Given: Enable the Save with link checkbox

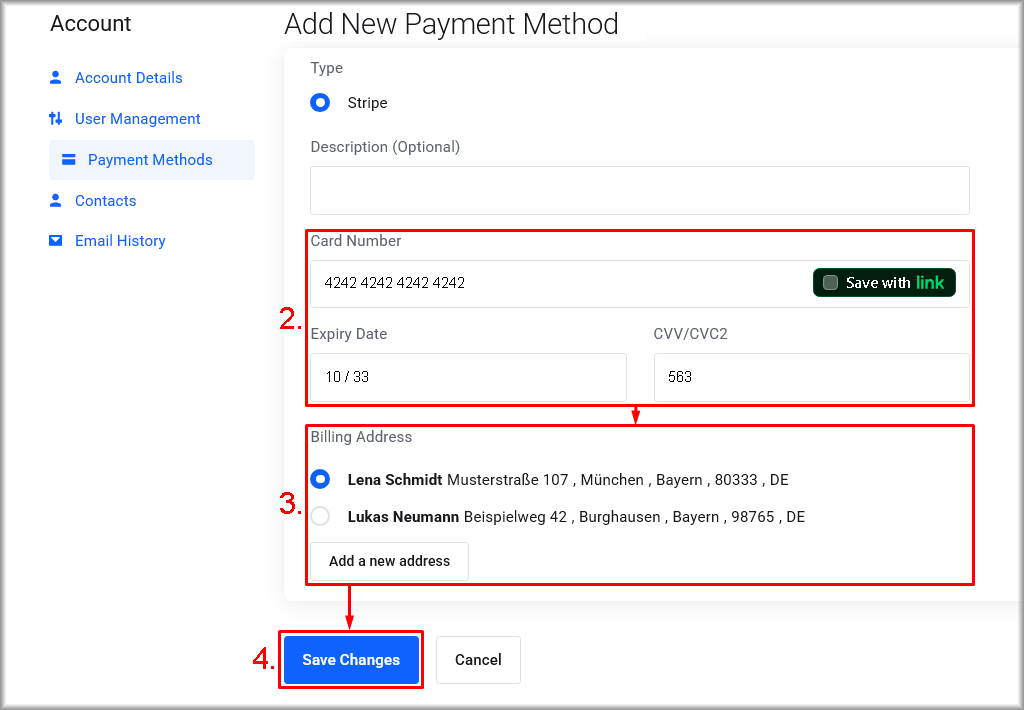Looking at the screenshot, I should pos(830,283).
